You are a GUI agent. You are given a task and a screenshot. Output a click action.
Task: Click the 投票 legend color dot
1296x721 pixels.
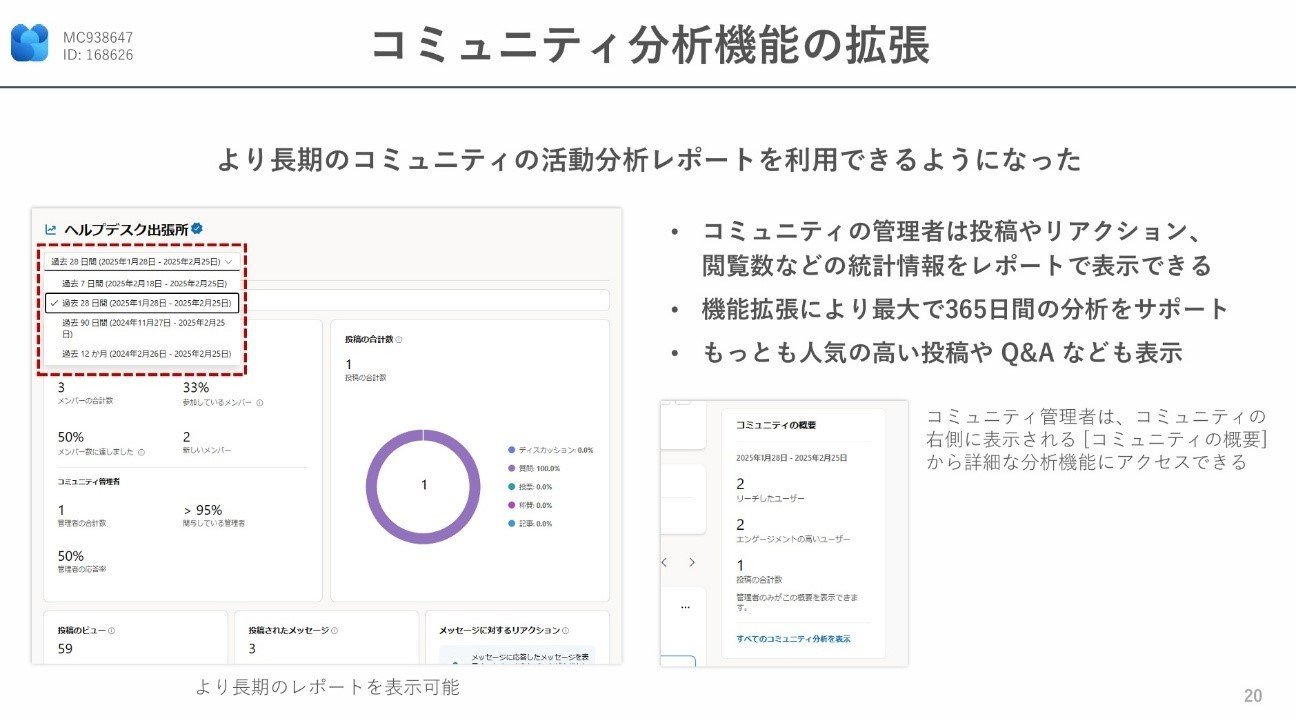[511, 487]
